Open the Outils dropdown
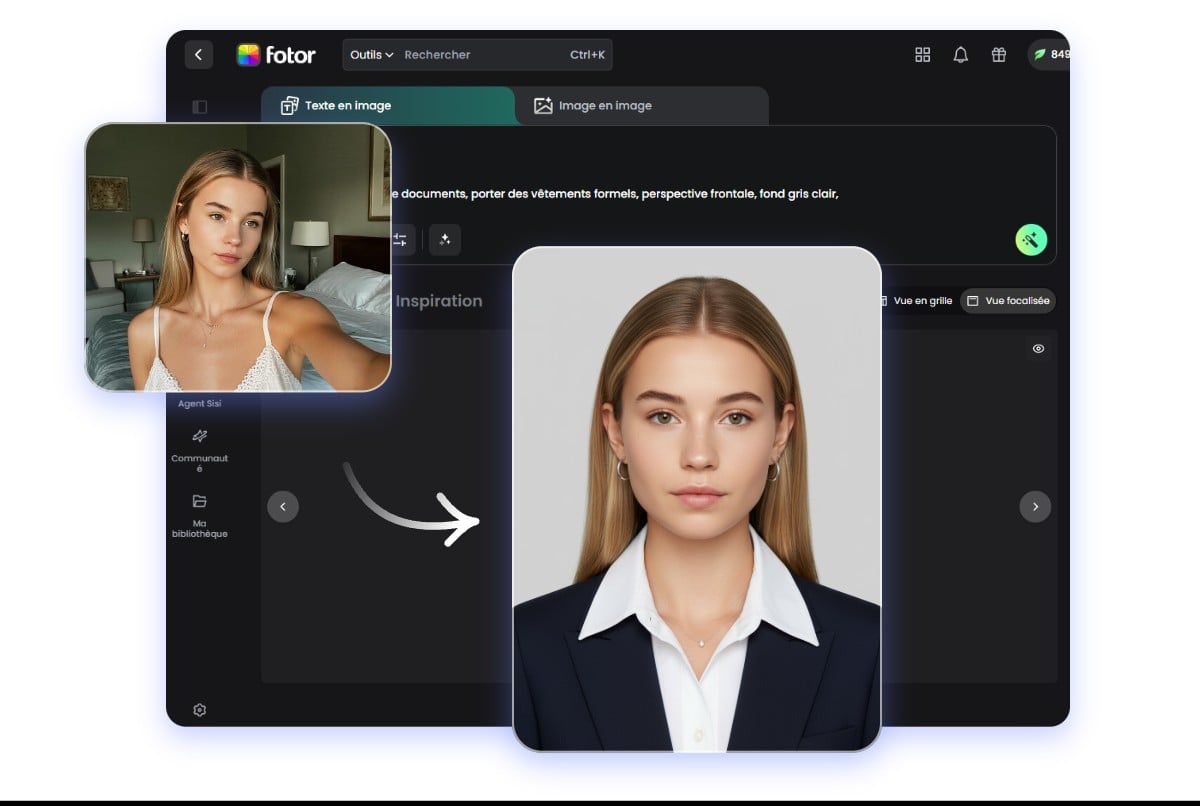The width and height of the screenshot is (1200, 806). click(370, 55)
